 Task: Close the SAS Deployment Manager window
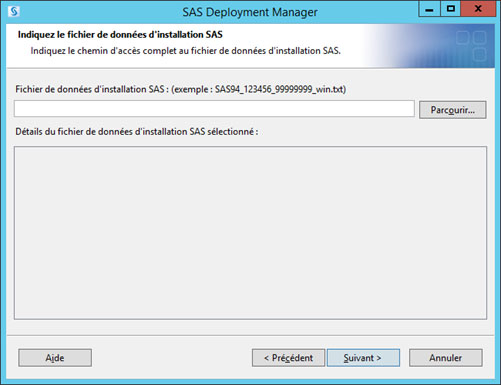coord(478,9)
